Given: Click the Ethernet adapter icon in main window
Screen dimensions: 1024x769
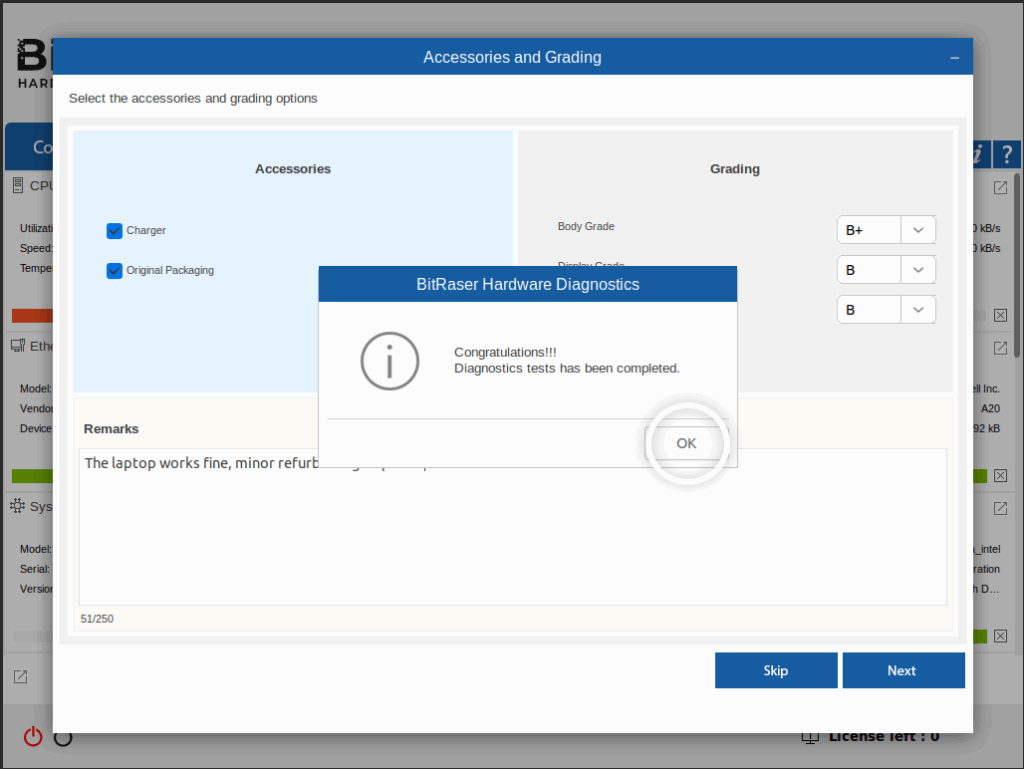Looking at the screenshot, I should pyautogui.click(x=18, y=345).
